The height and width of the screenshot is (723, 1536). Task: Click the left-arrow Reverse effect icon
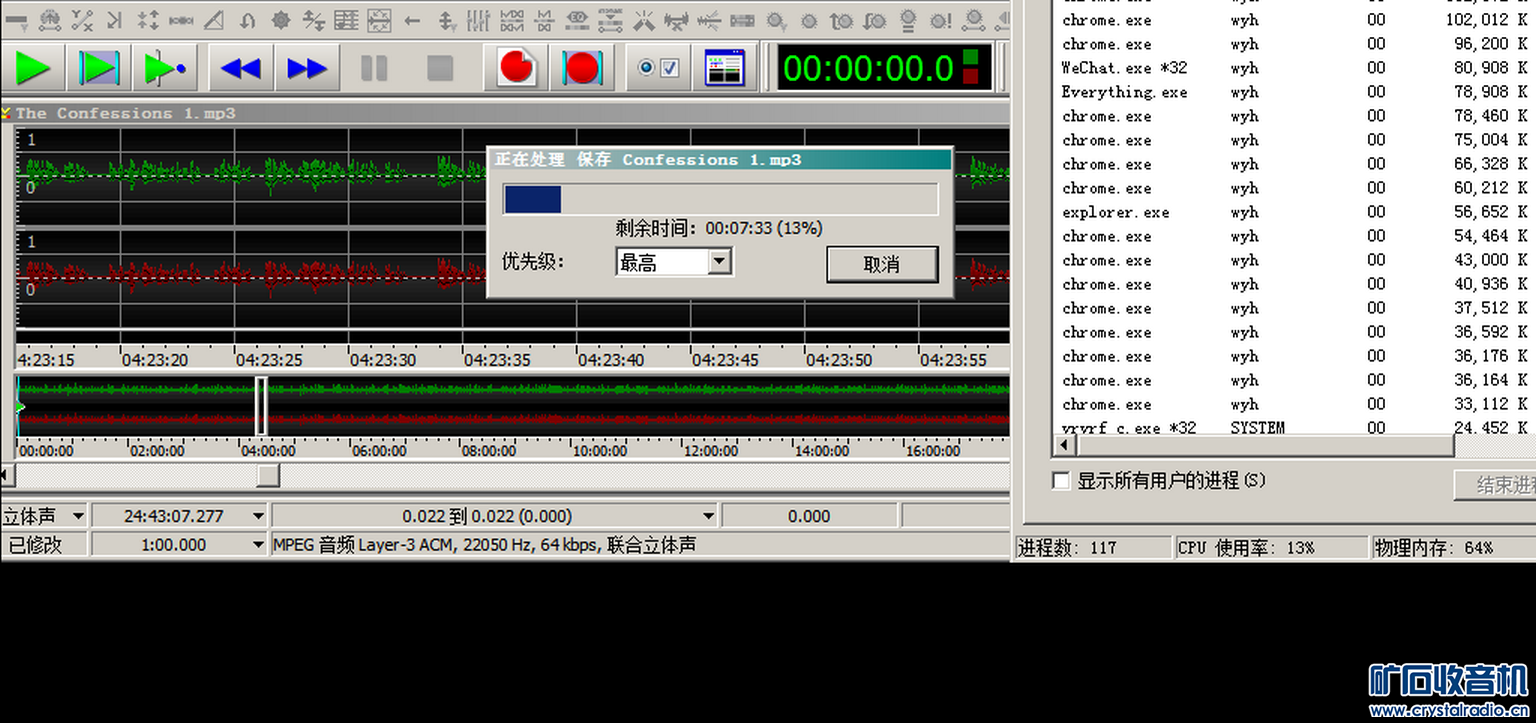(412, 19)
